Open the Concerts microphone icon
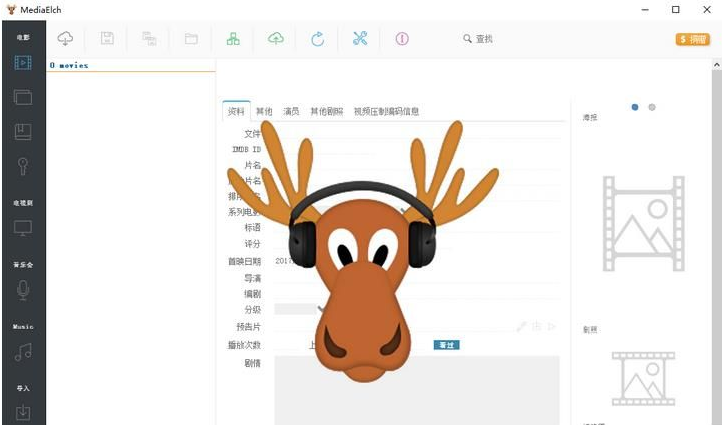 coord(23,290)
